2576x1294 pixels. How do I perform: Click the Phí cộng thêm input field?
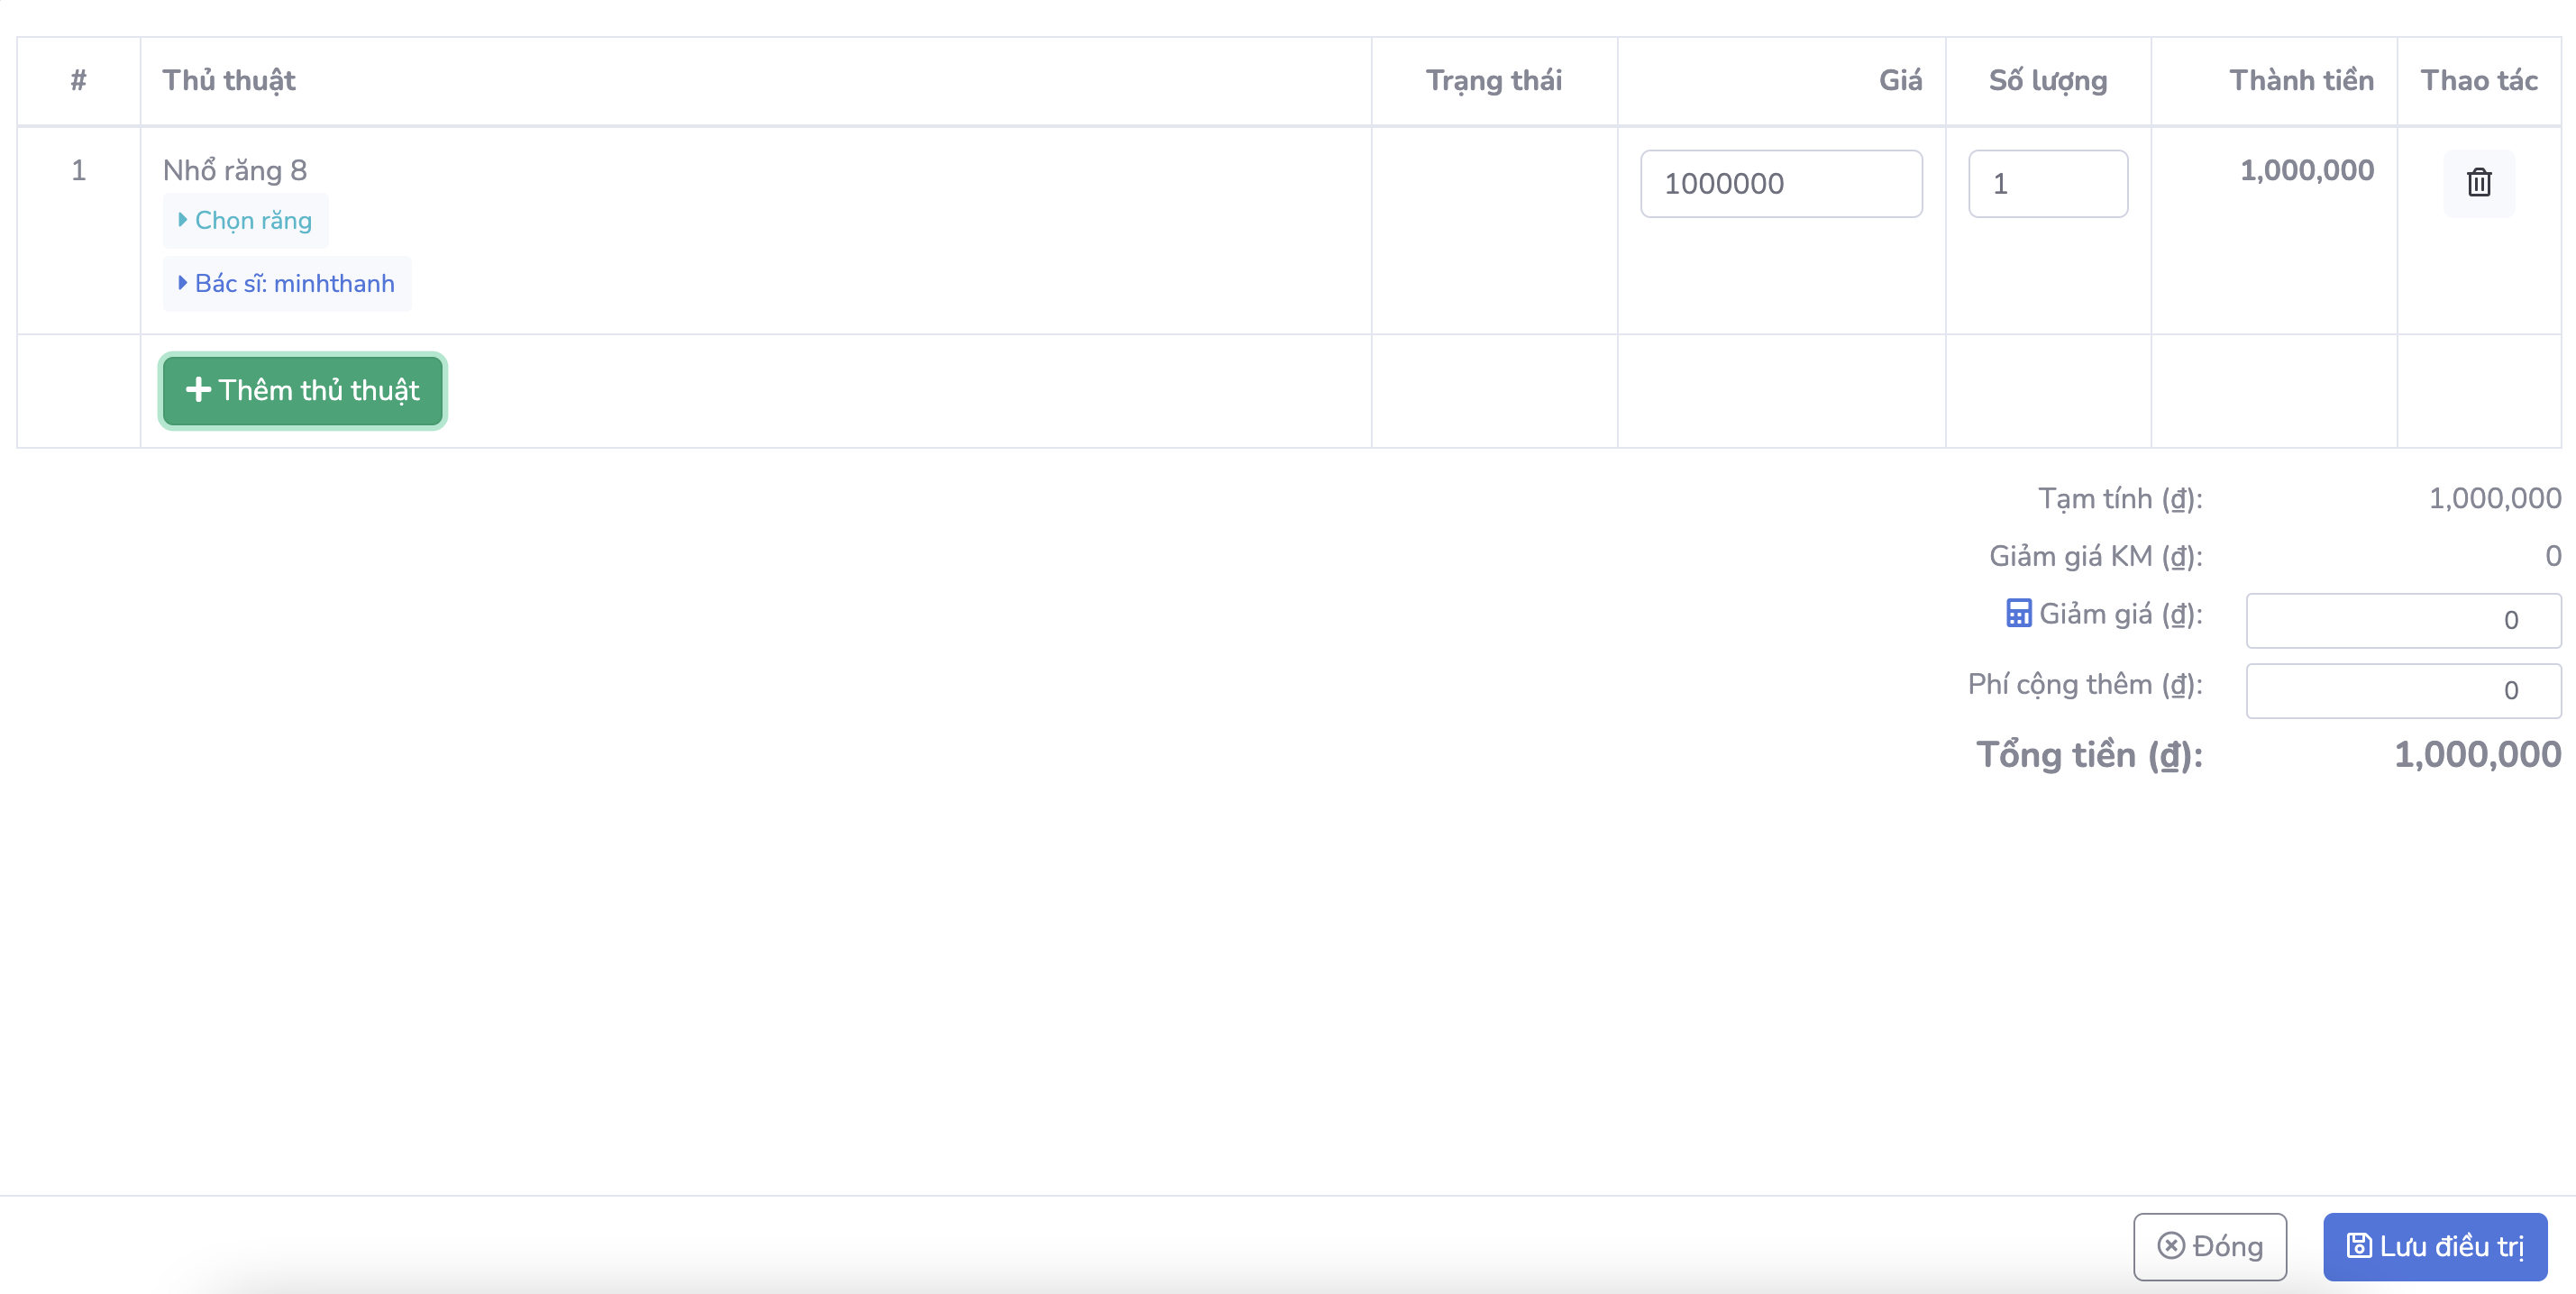(x=2402, y=691)
